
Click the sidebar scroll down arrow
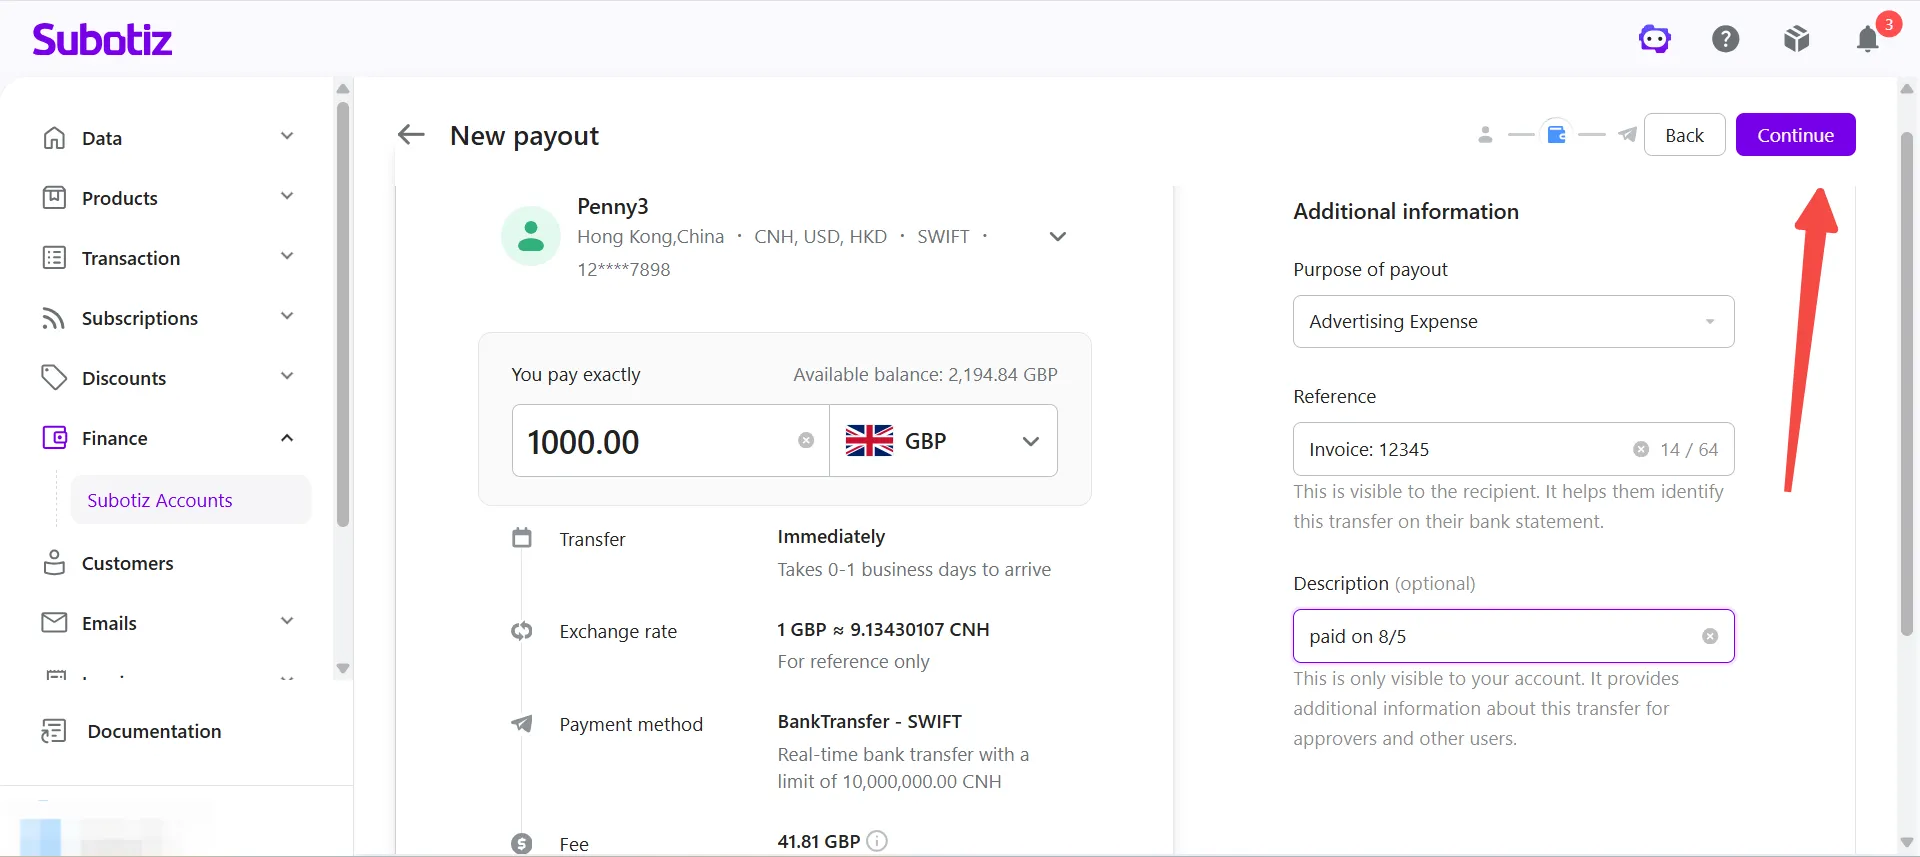(343, 668)
